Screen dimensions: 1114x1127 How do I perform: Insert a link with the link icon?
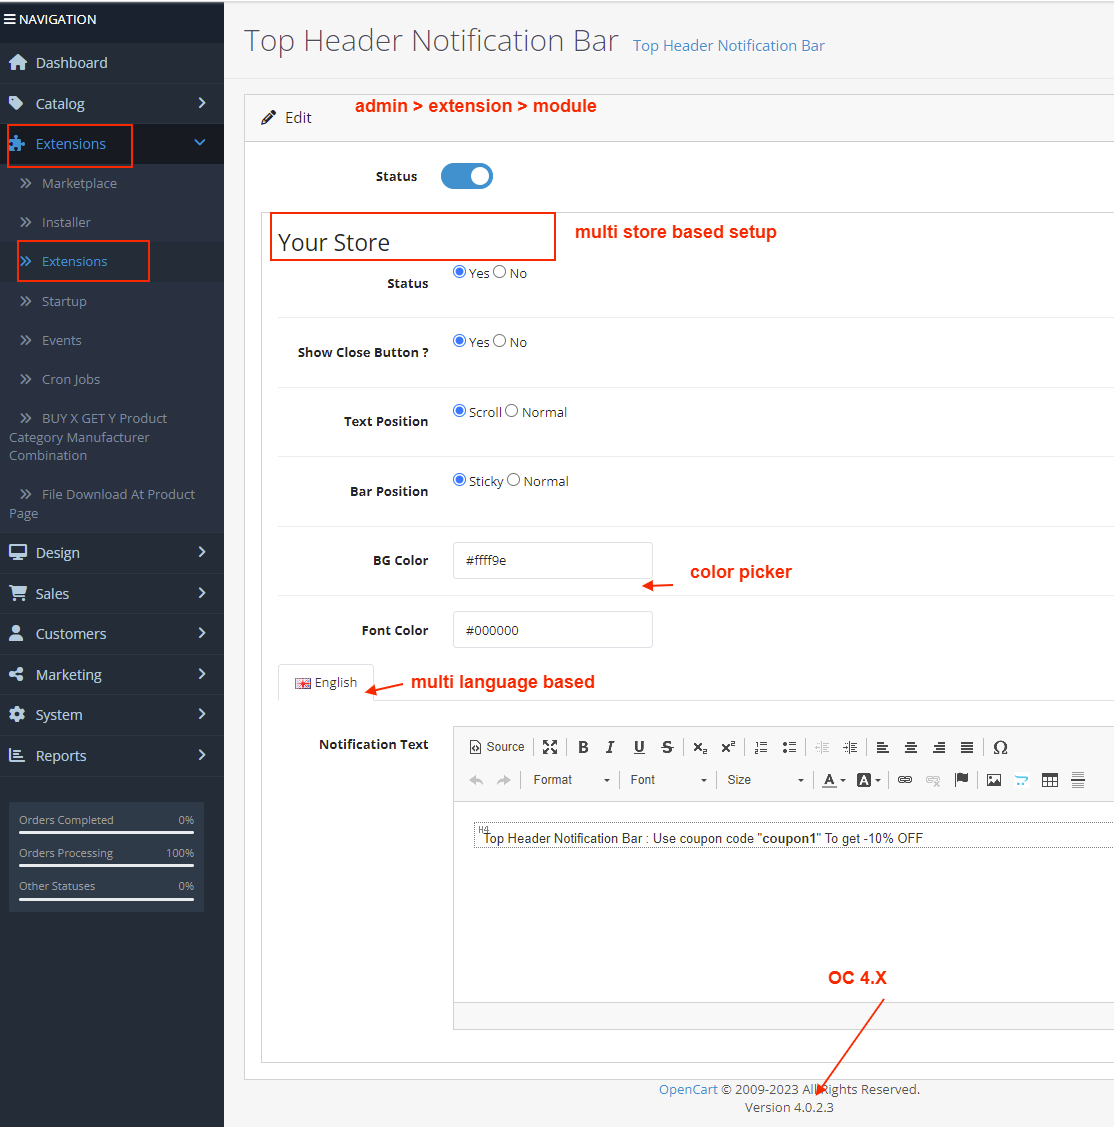coord(905,780)
